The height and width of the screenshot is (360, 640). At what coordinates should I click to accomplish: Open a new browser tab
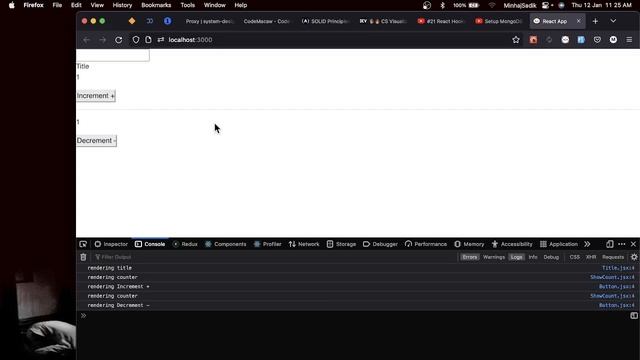pyautogui.click(x=595, y=21)
